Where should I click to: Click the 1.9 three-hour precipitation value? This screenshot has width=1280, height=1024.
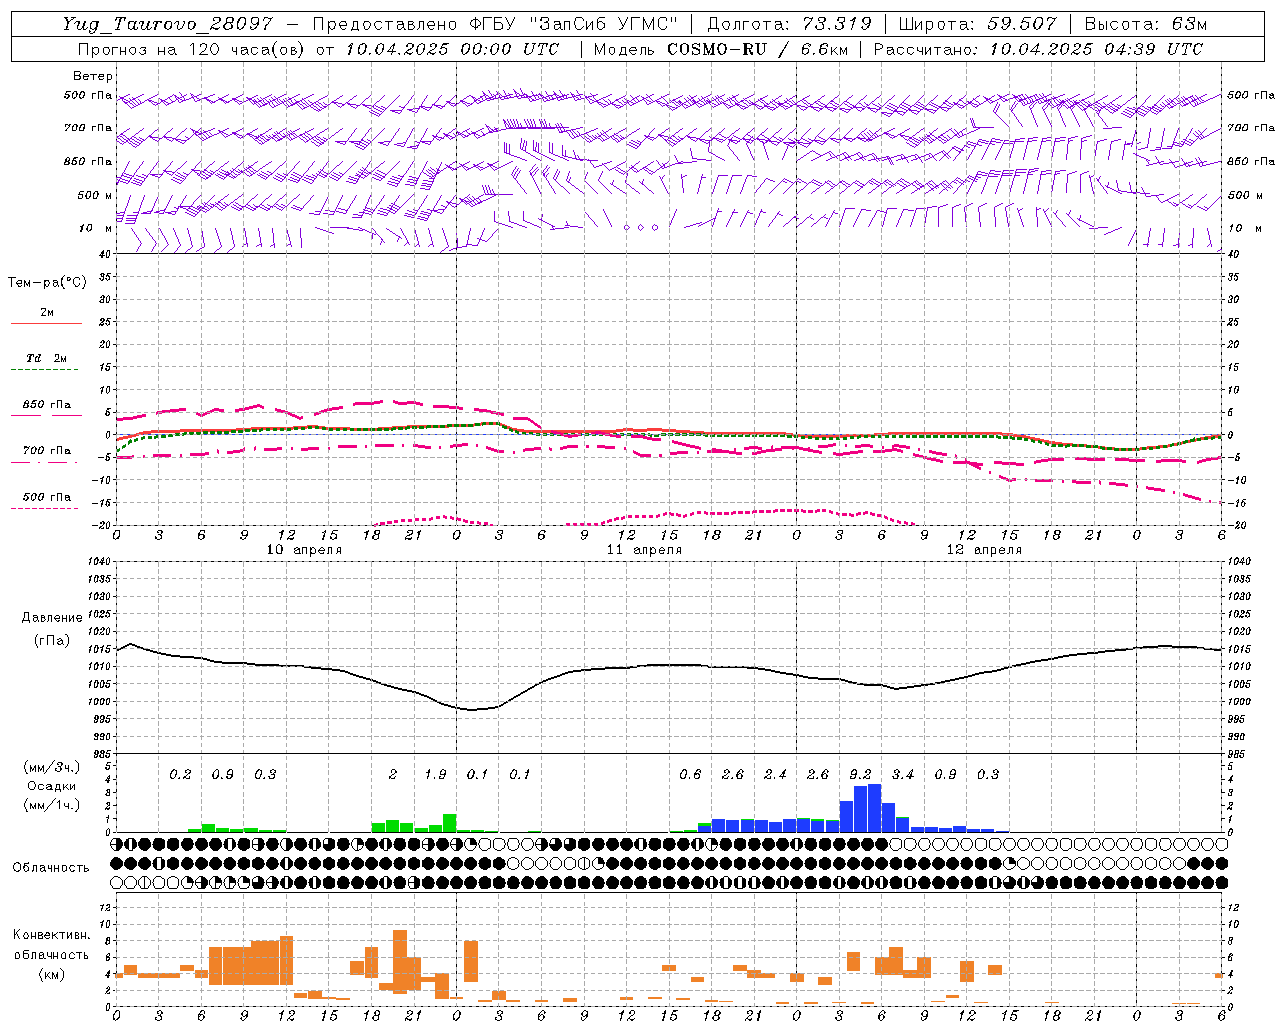[435, 775]
